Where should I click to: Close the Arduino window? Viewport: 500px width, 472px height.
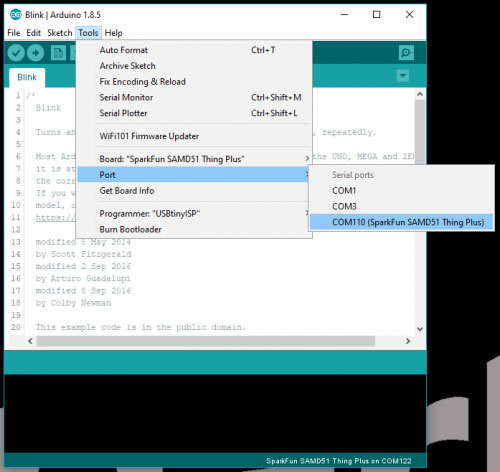point(409,15)
